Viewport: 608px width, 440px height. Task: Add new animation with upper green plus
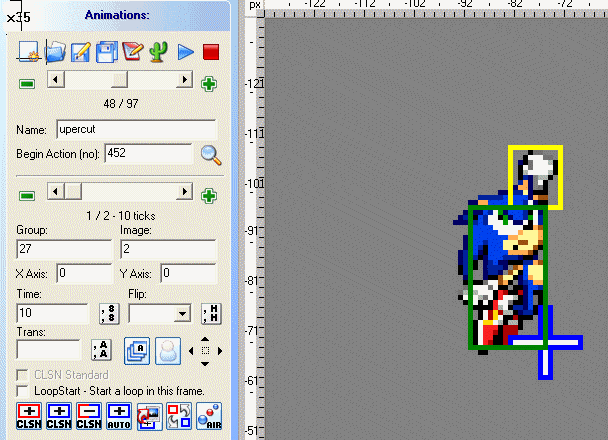pos(209,84)
